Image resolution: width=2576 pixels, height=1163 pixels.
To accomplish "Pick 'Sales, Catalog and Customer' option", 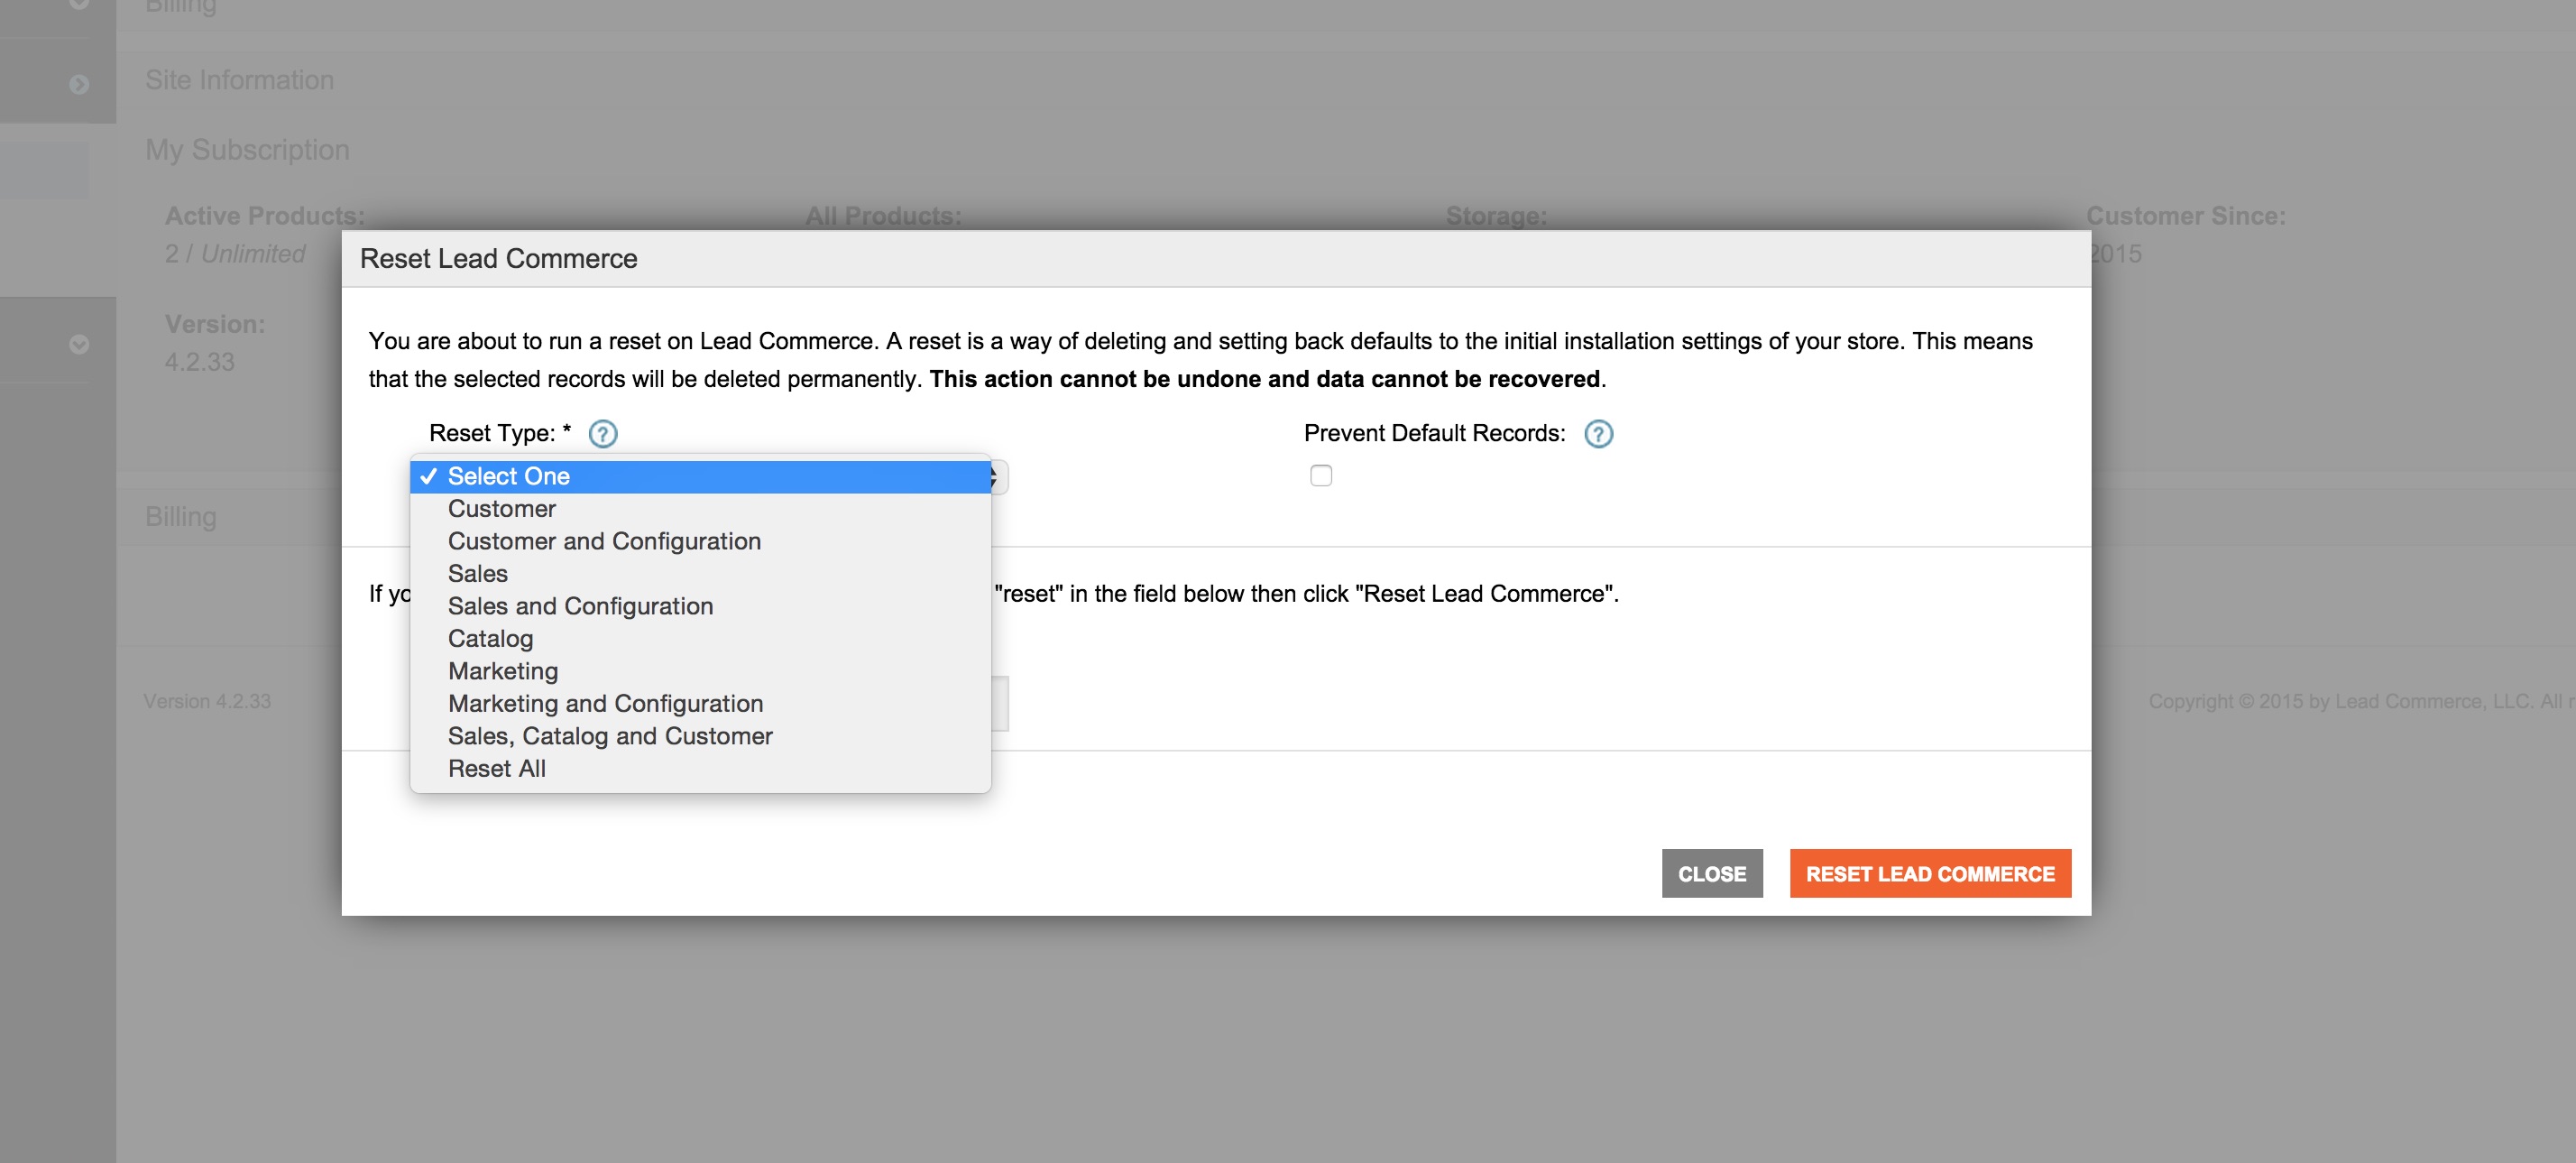I will point(700,736).
